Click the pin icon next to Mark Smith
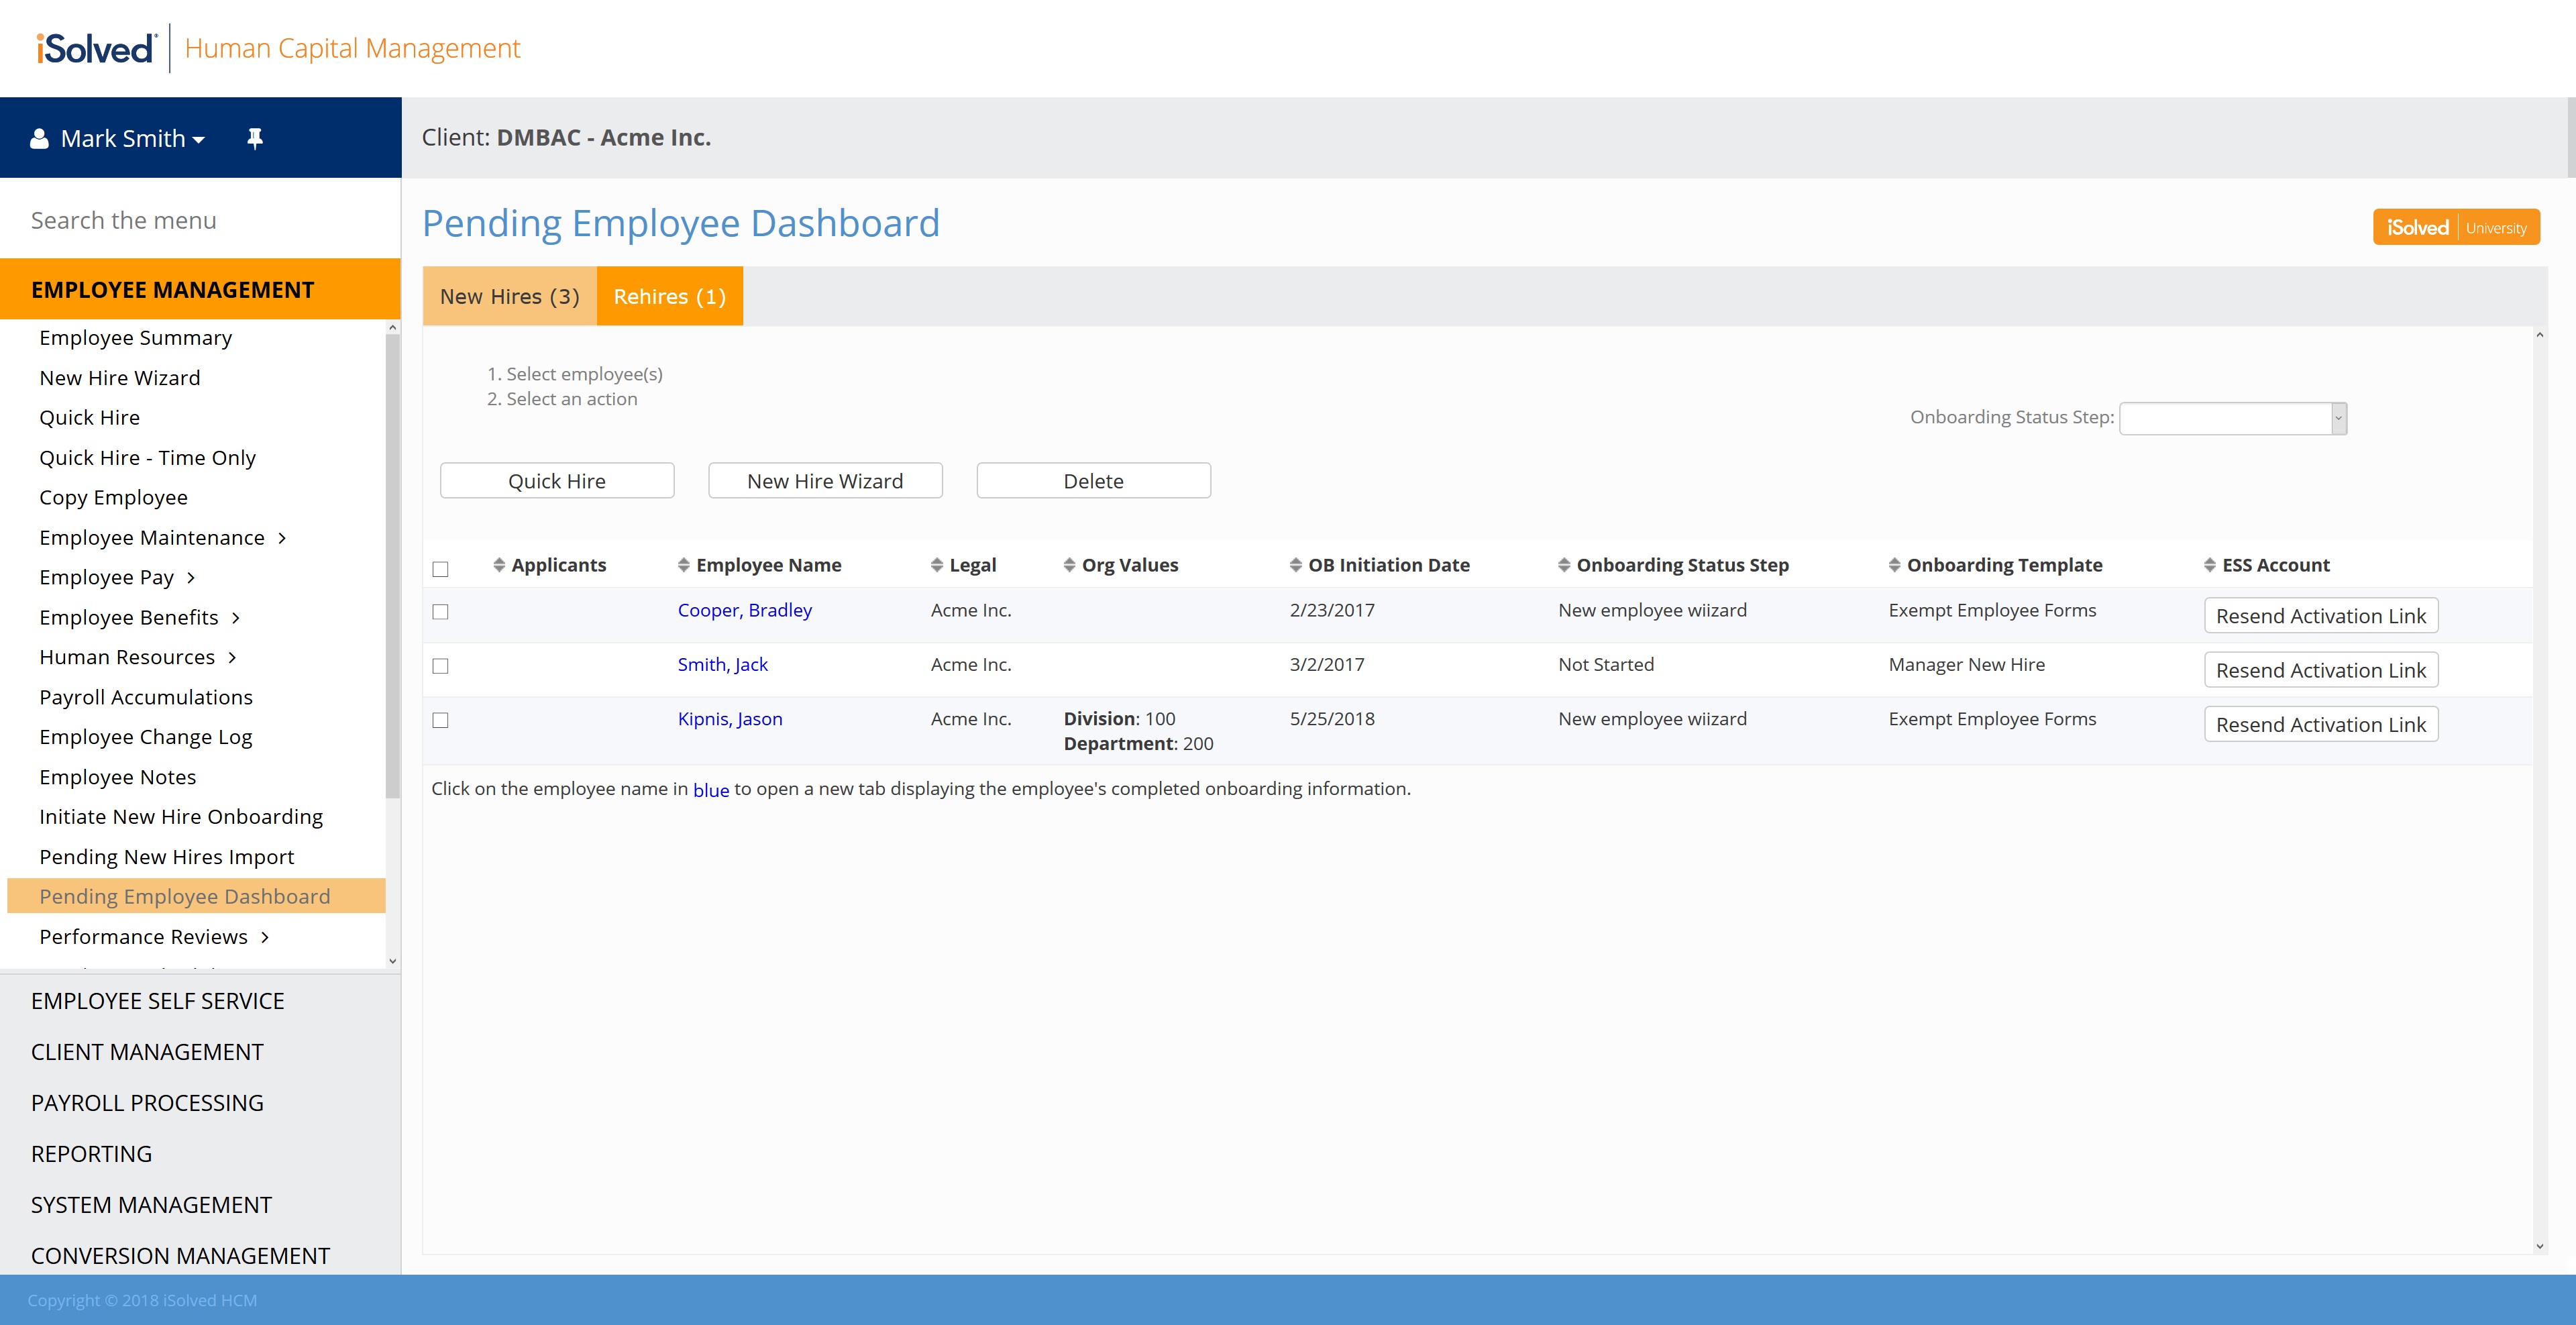 pyautogui.click(x=255, y=139)
